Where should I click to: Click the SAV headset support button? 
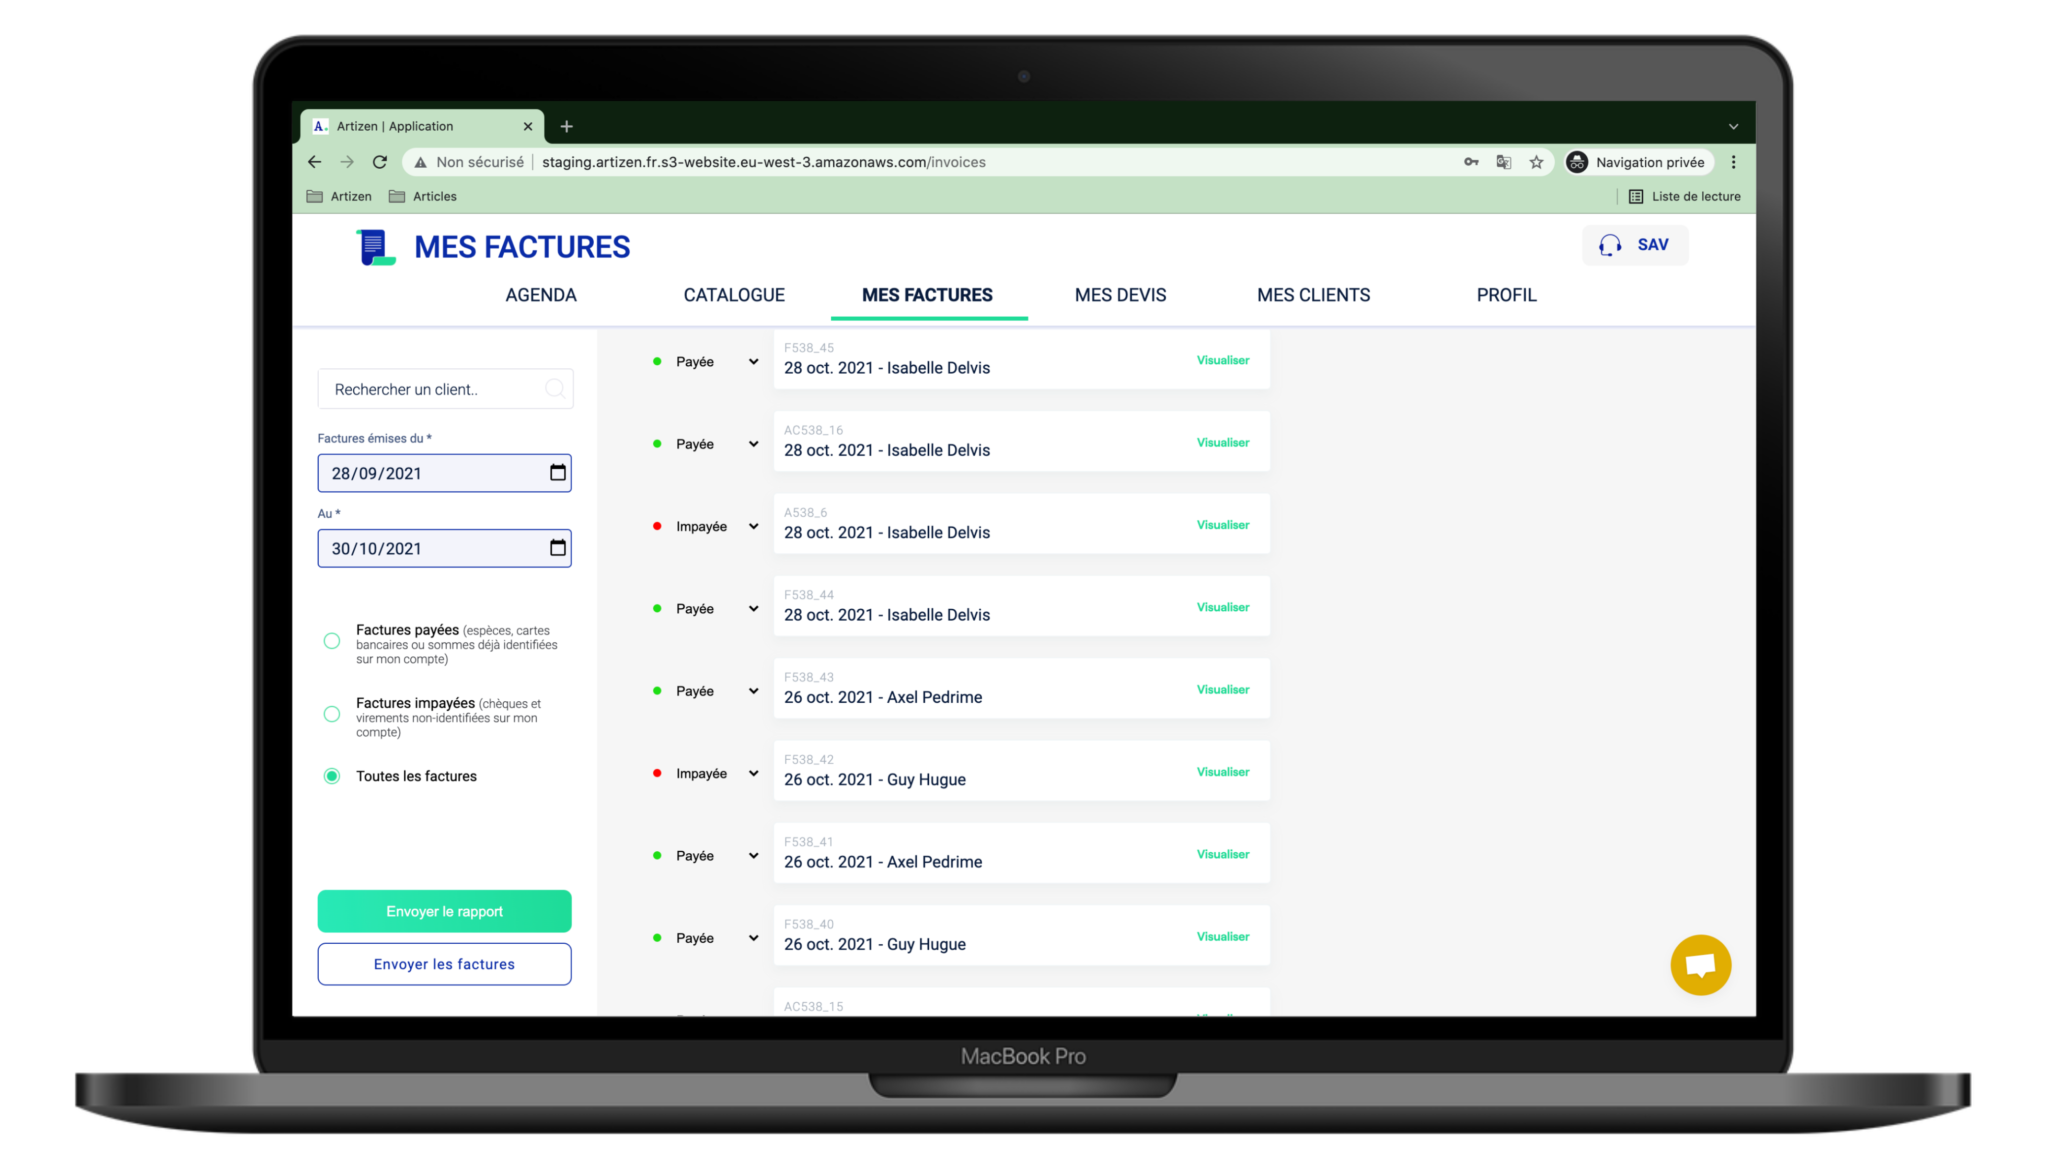click(x=1635, y=245)
